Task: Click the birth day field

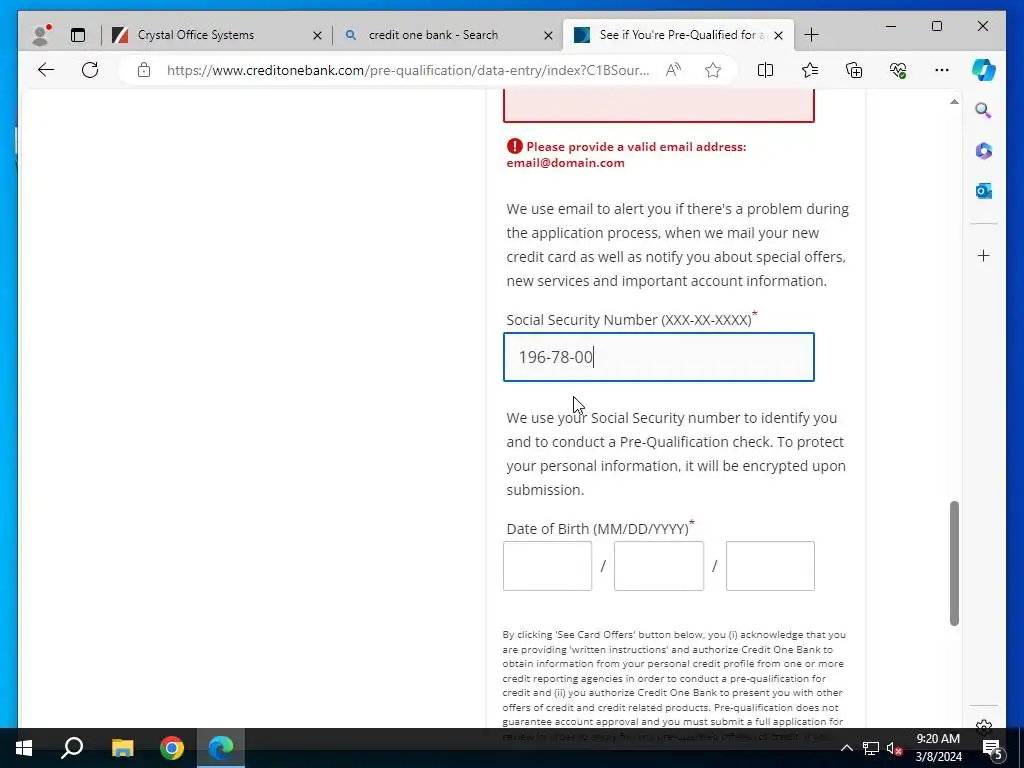Action: click(659, 566)
